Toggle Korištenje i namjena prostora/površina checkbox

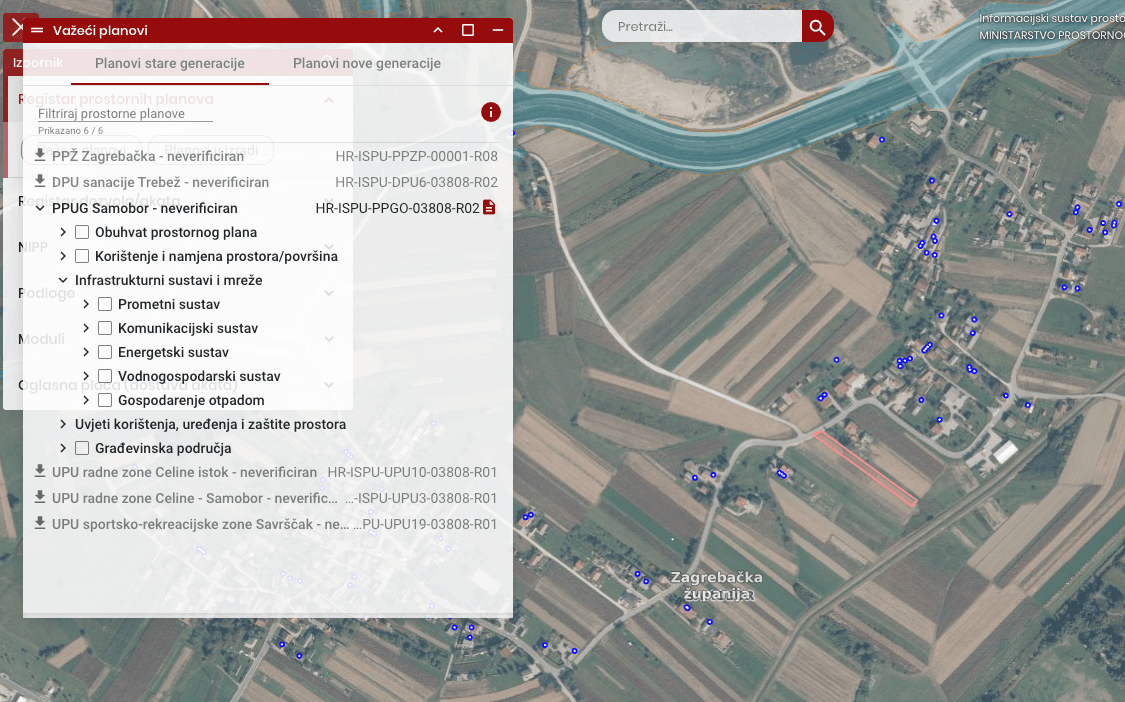[x=82, y=256]
